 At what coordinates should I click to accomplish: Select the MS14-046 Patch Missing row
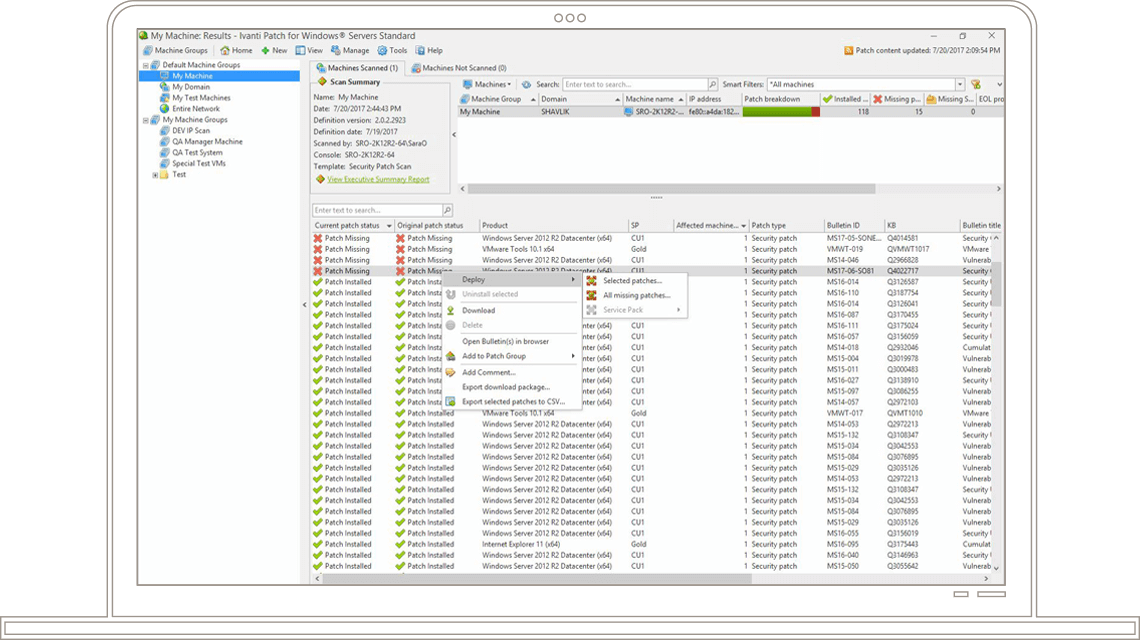pyautogui.click(x=651, y=260)
